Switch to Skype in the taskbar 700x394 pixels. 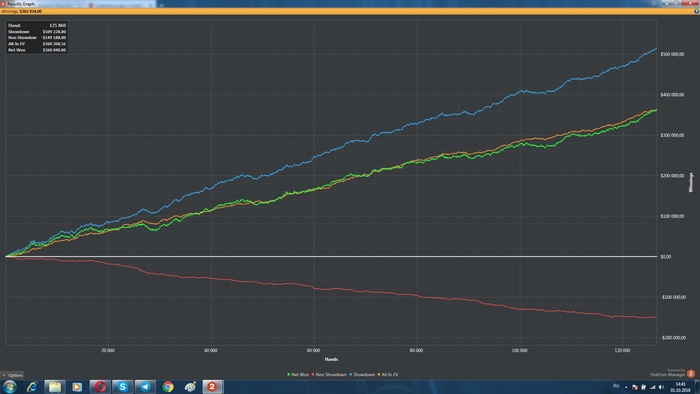(122, 387)
